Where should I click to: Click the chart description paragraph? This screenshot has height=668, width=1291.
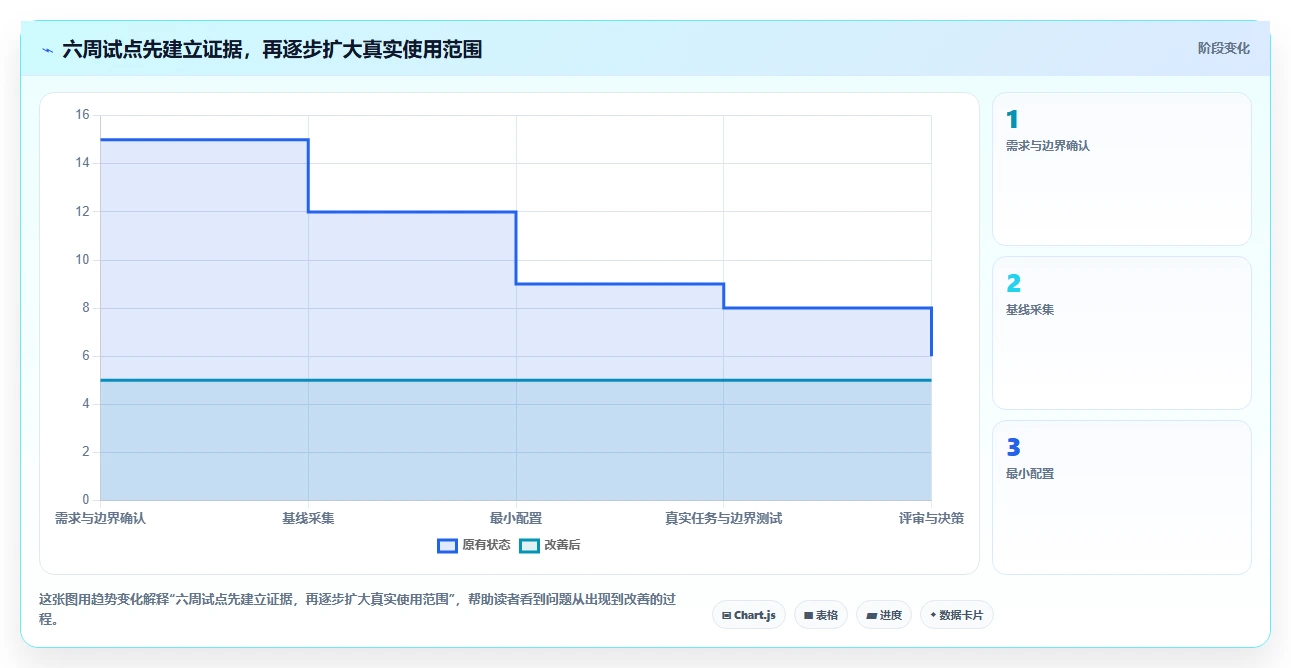[x=357, y=609]
